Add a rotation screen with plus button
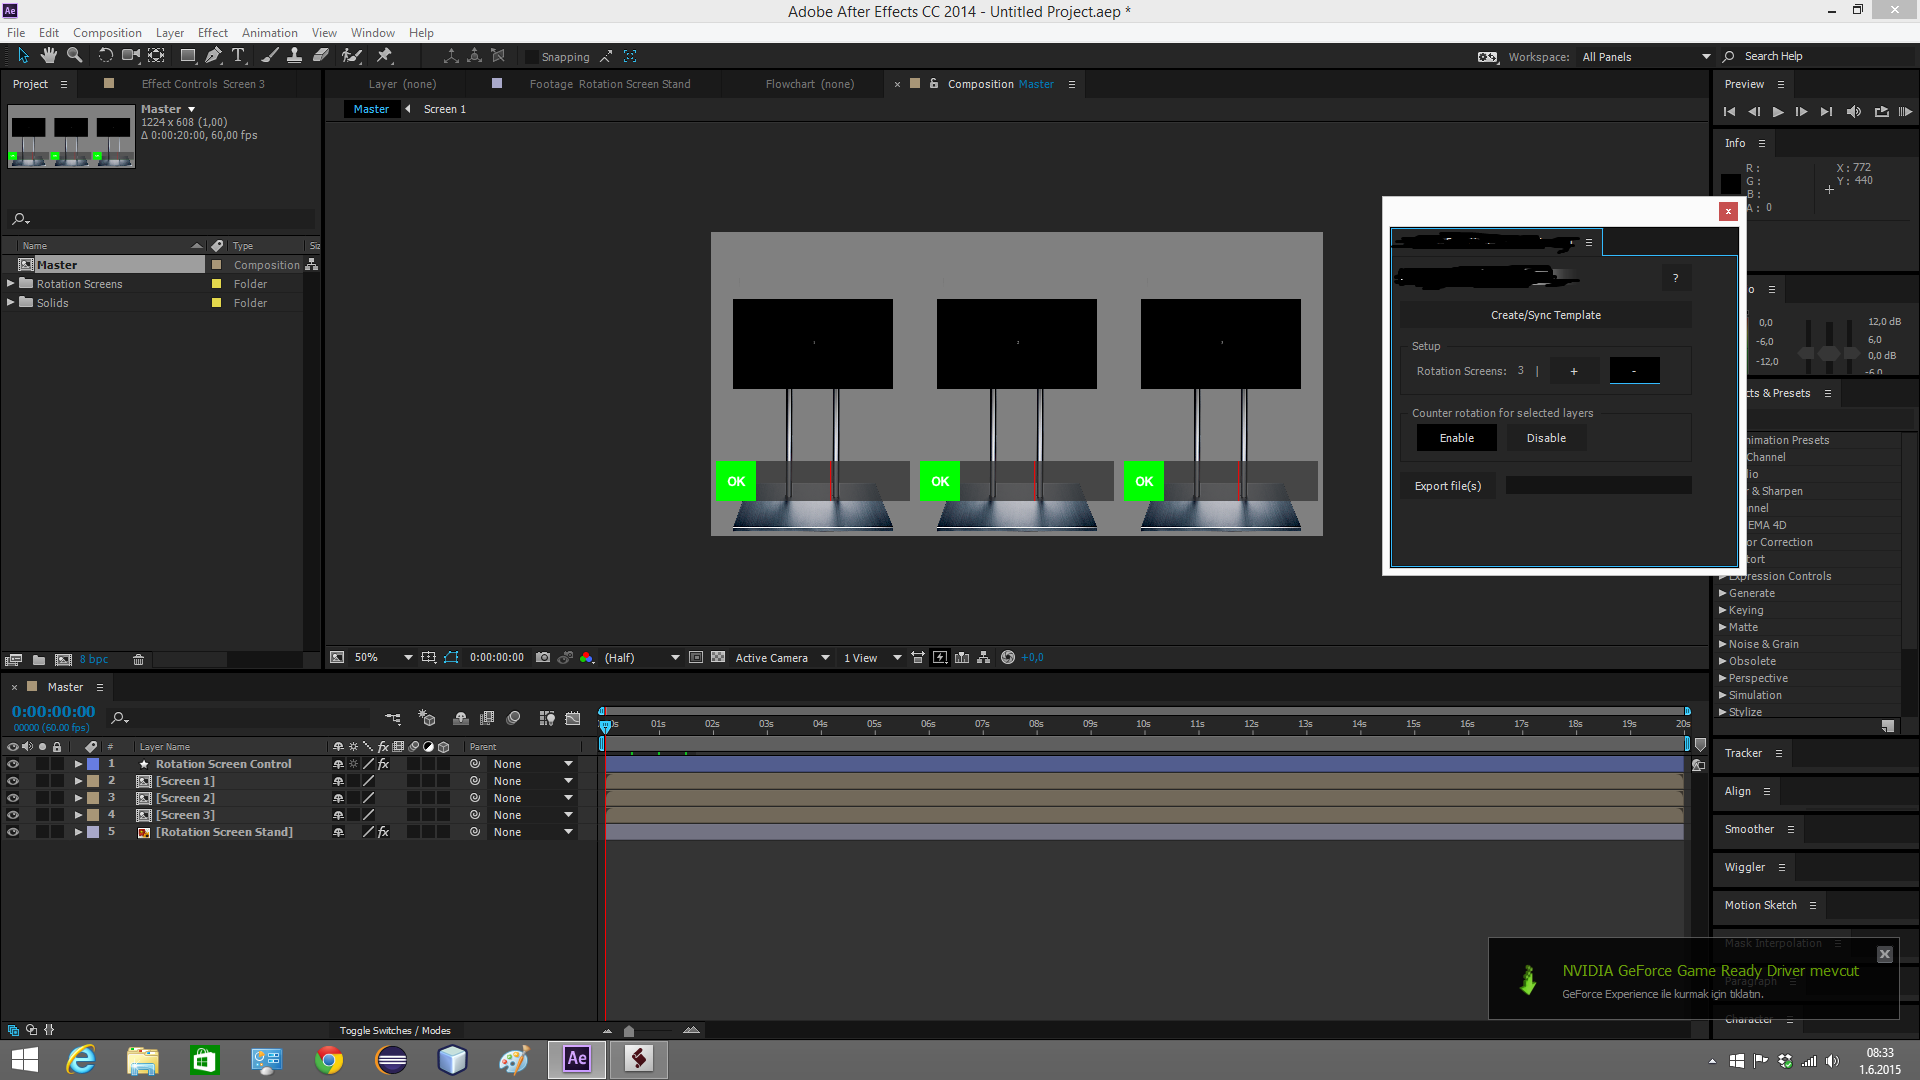This screenshot has height=1080, width=1920. coord(1574,371)
